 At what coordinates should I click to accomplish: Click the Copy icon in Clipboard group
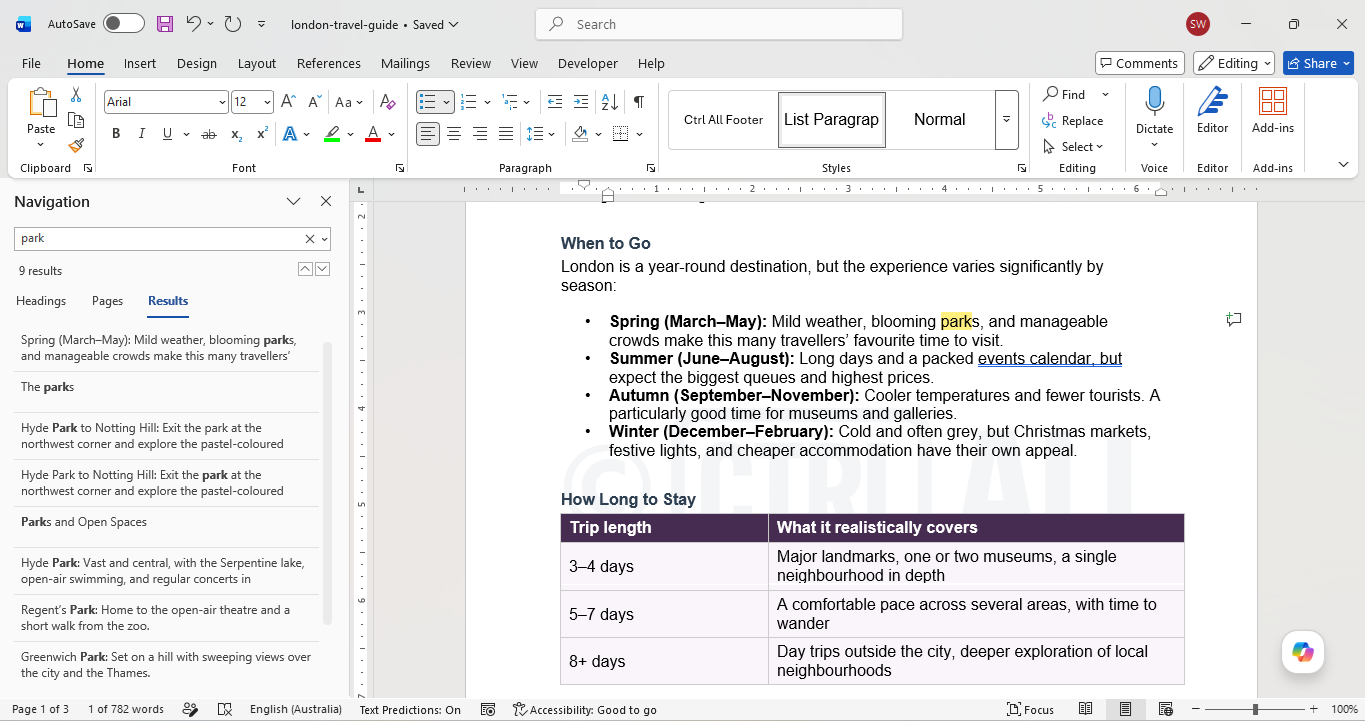[x=76, y=120]
